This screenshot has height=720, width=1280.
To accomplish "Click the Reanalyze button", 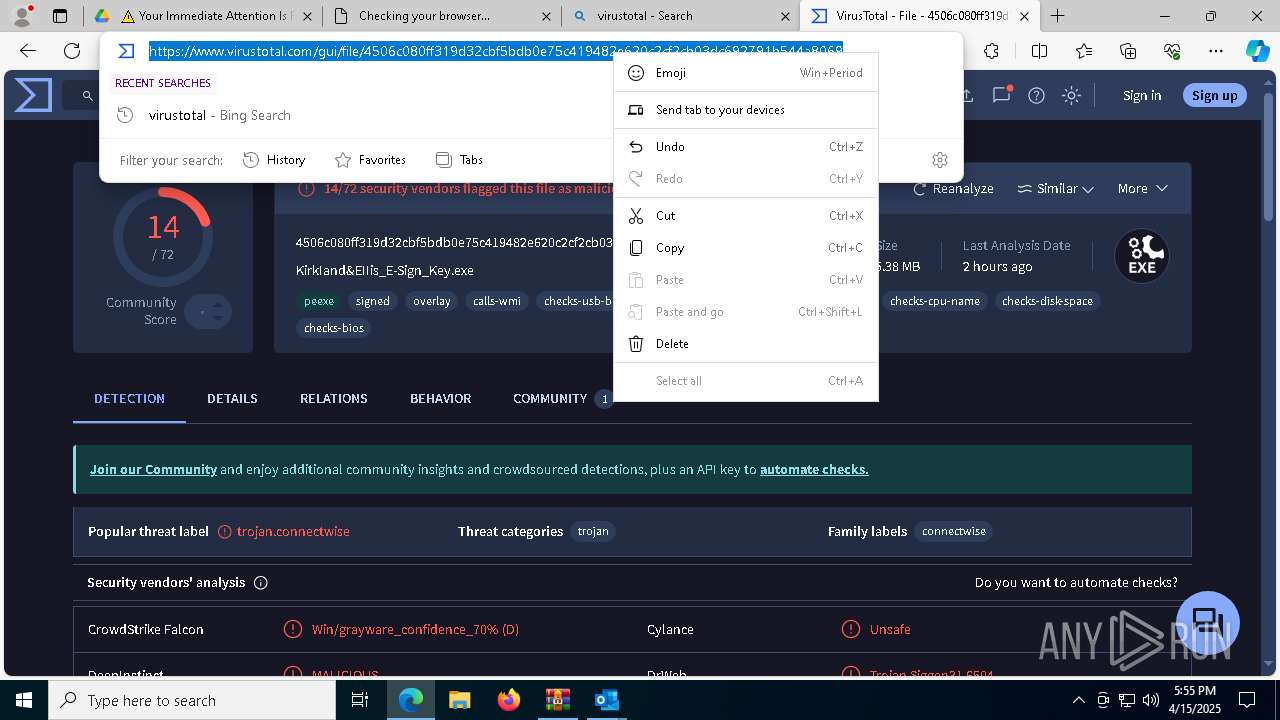I will [x=953, y=188].
